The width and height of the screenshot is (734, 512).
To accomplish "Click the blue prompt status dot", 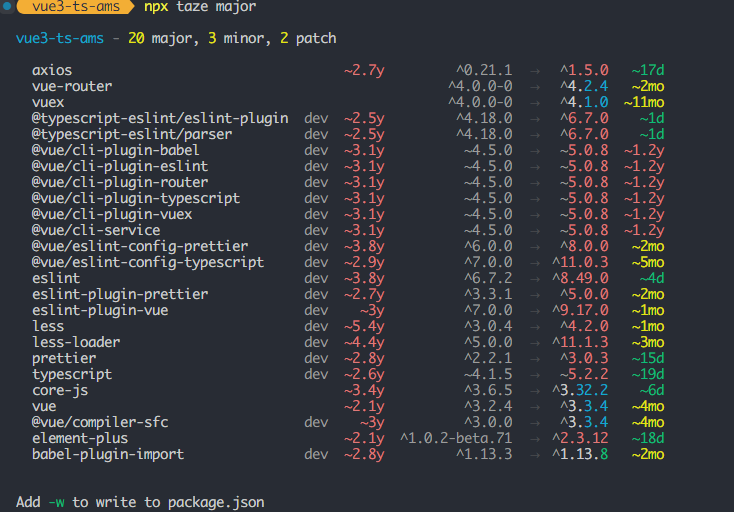I will click(x=7, y=6).
